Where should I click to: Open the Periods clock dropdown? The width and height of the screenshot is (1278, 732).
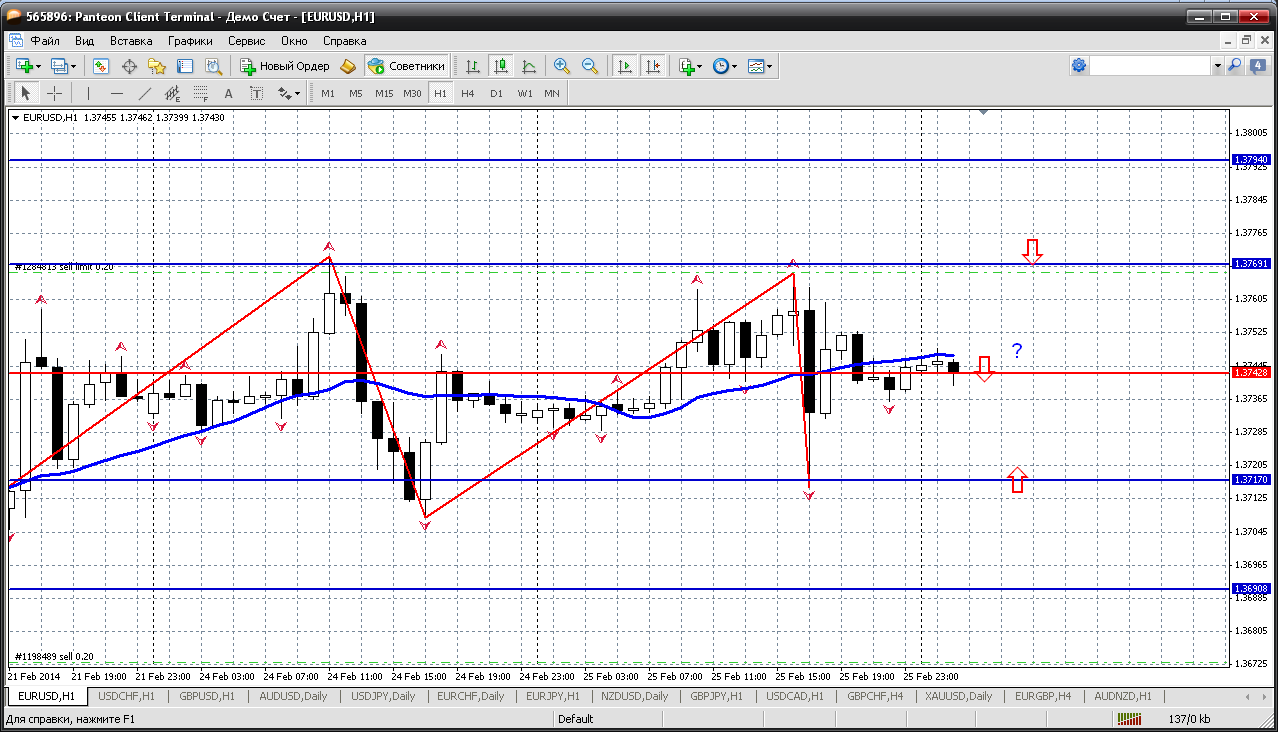click(725, 66)
